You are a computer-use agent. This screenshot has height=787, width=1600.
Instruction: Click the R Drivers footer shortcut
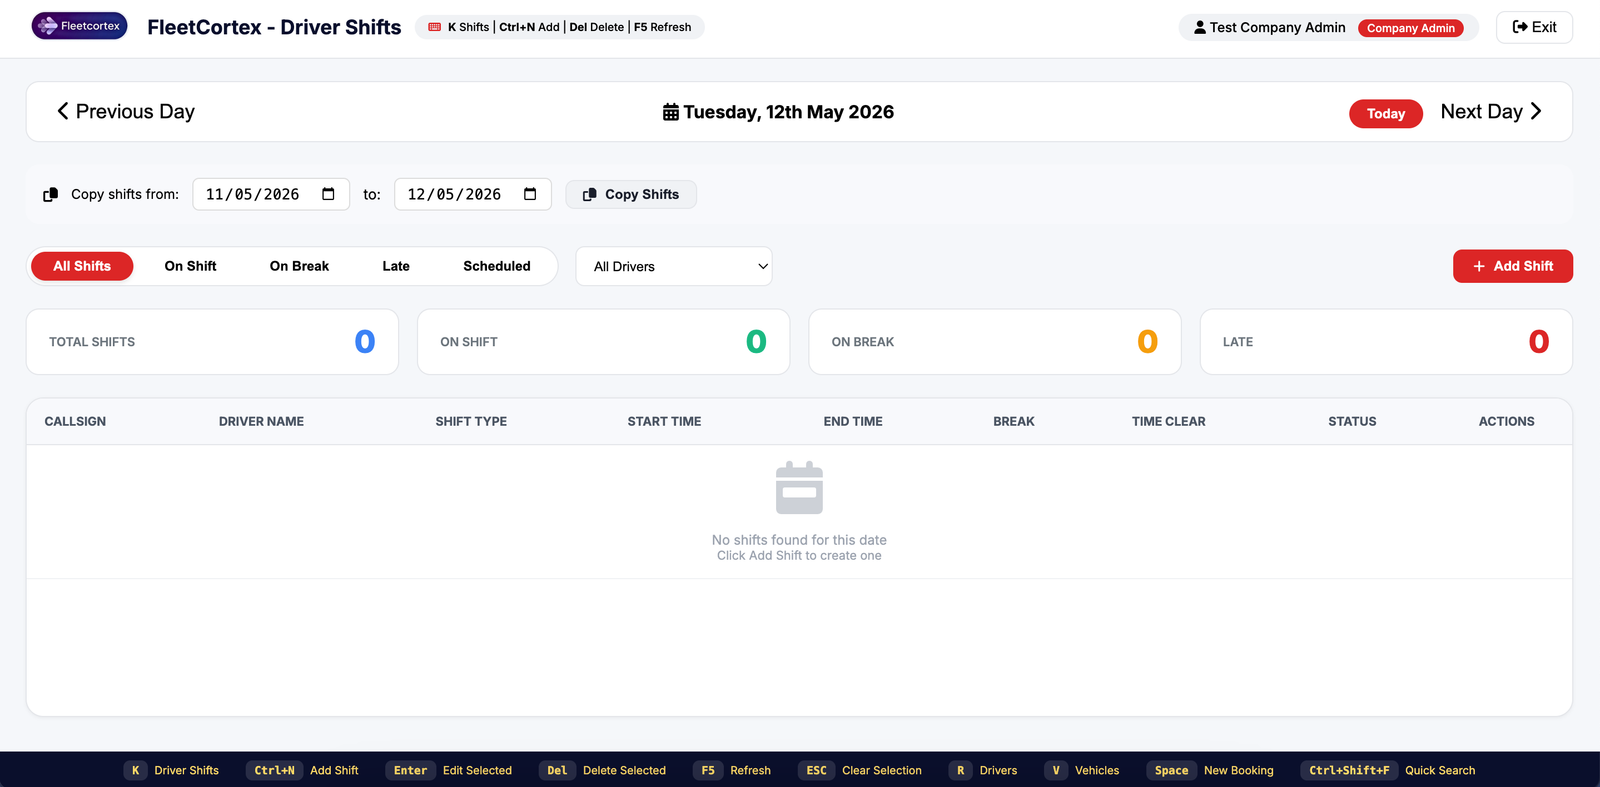point(983,770)
